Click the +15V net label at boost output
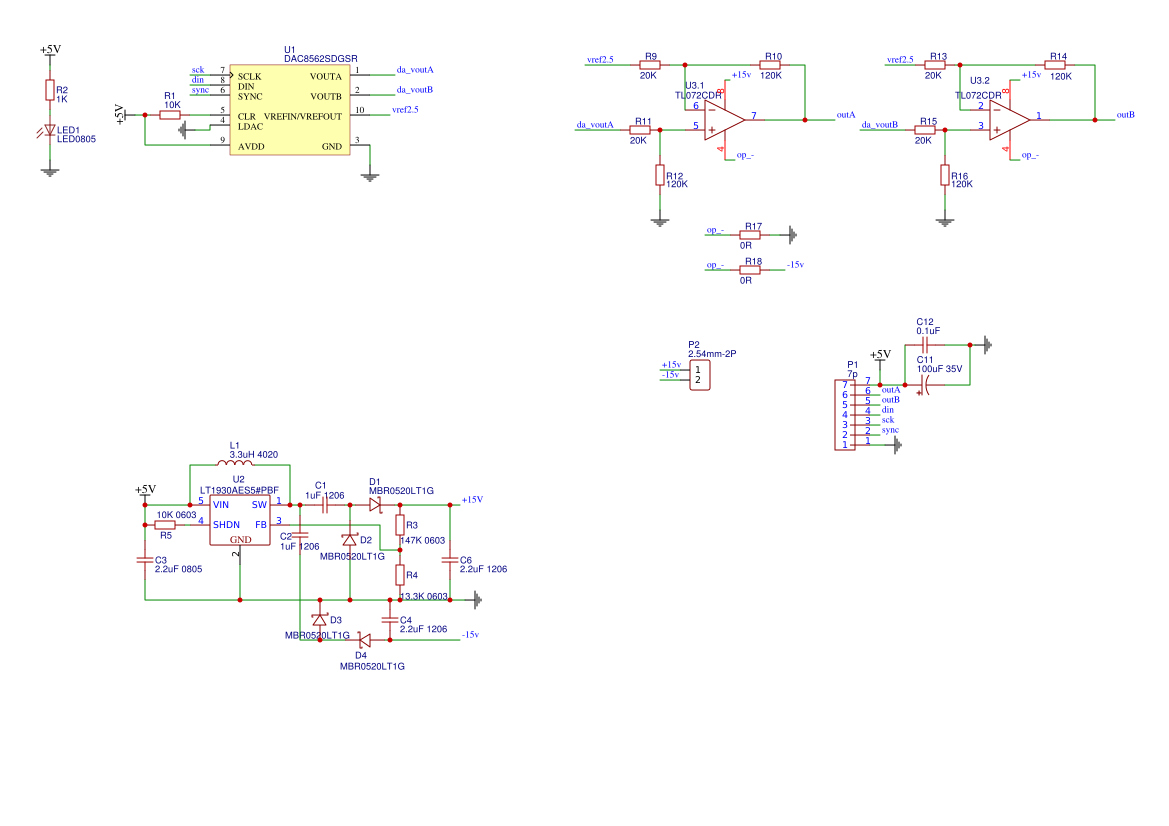Viewport: 1169px width, 826px height. pyautogui.click(x=472, y=499)
